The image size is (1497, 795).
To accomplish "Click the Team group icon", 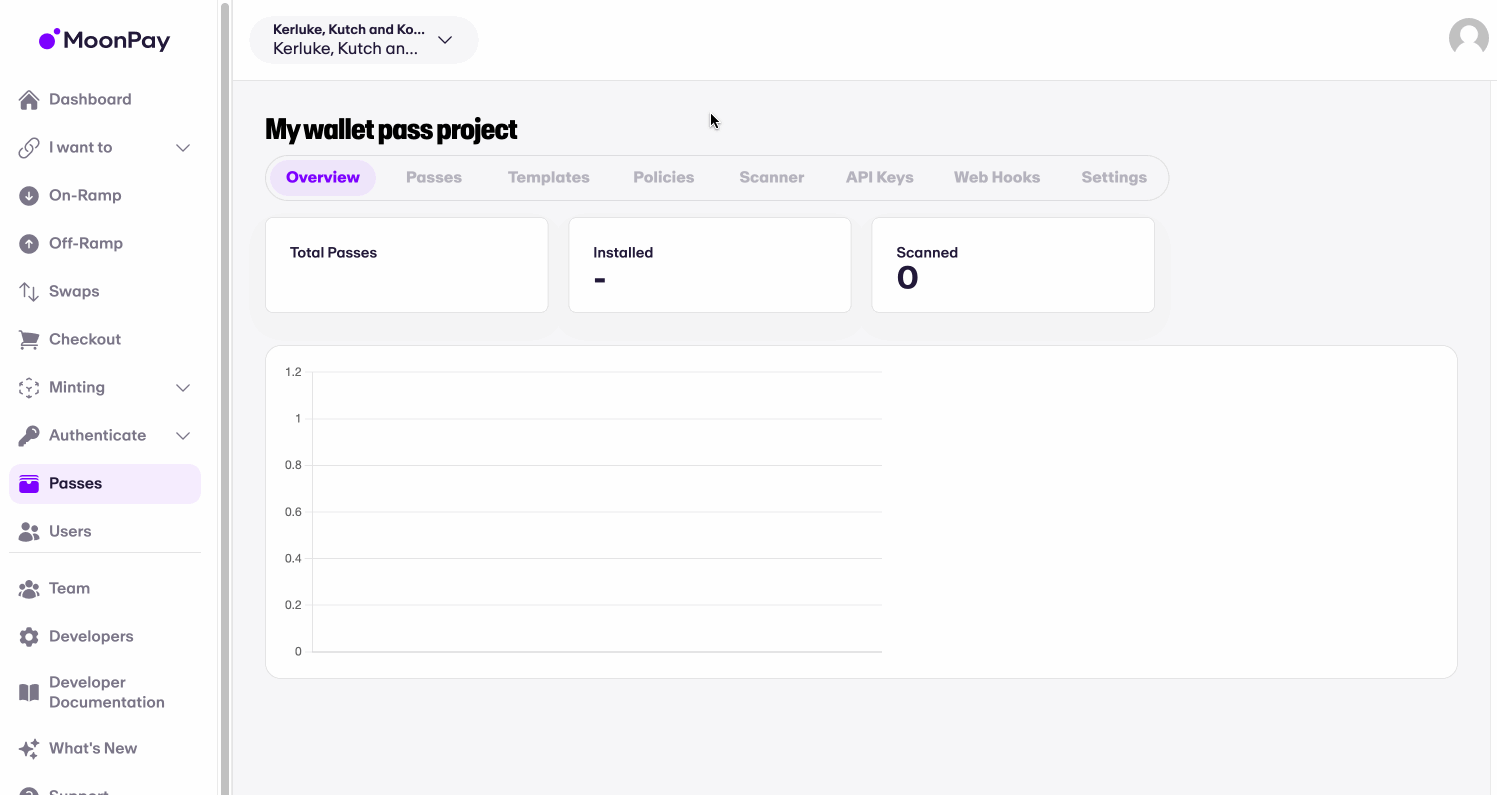I will tap(29, 589).
